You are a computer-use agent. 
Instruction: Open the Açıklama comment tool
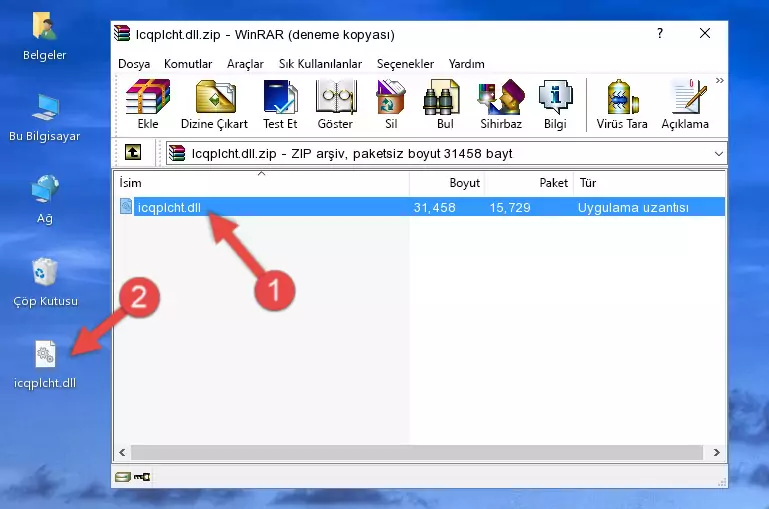click(x=685, y=104)
